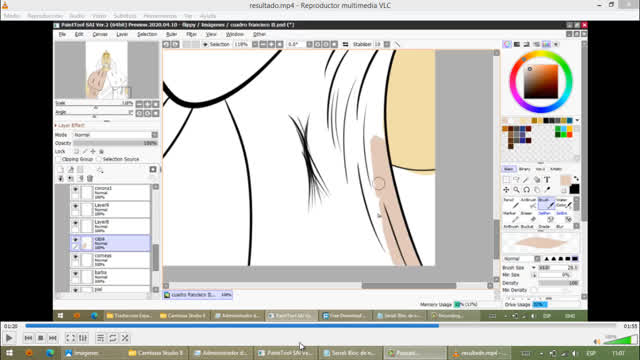Select the Lasso selection tool

[516, 180]
